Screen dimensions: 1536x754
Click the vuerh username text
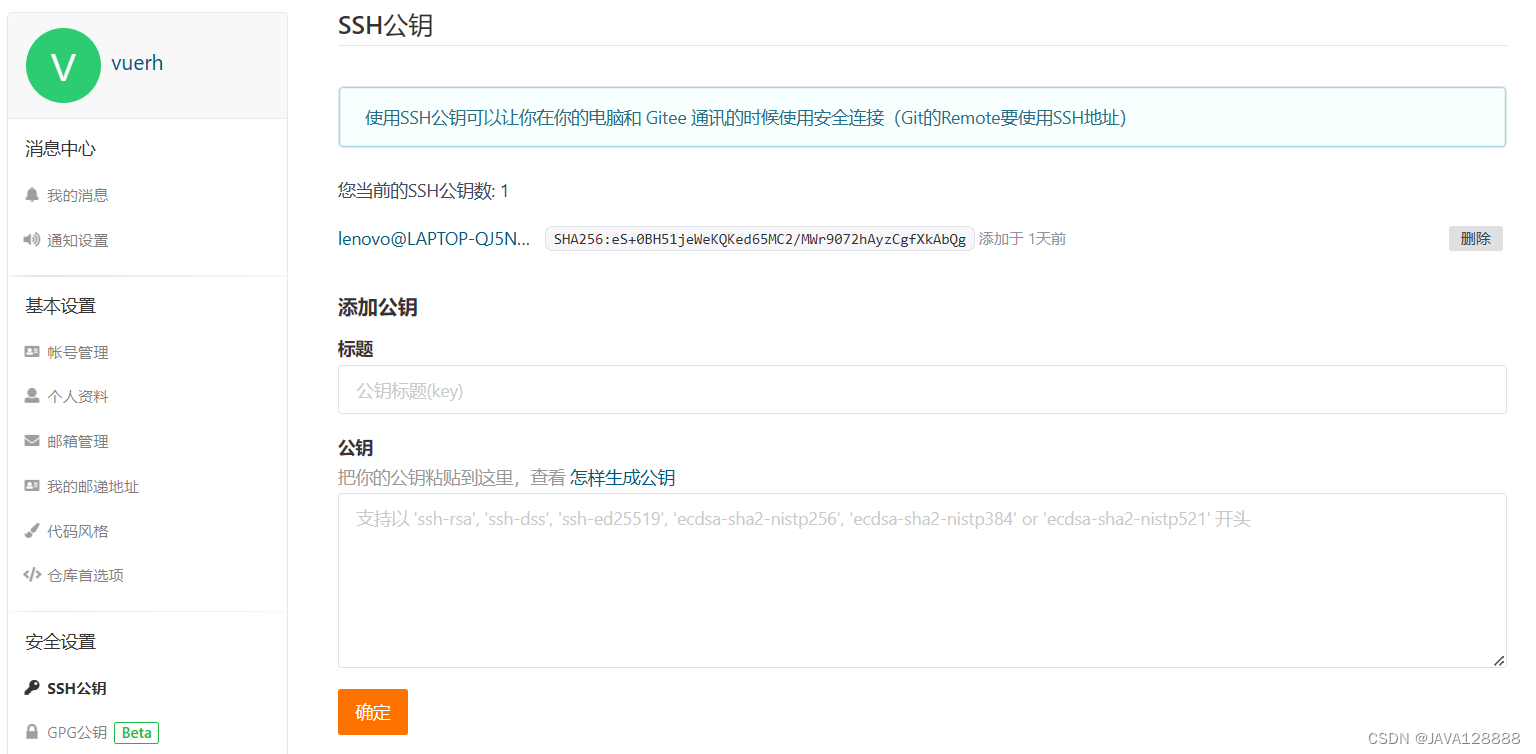coord(137,63)
